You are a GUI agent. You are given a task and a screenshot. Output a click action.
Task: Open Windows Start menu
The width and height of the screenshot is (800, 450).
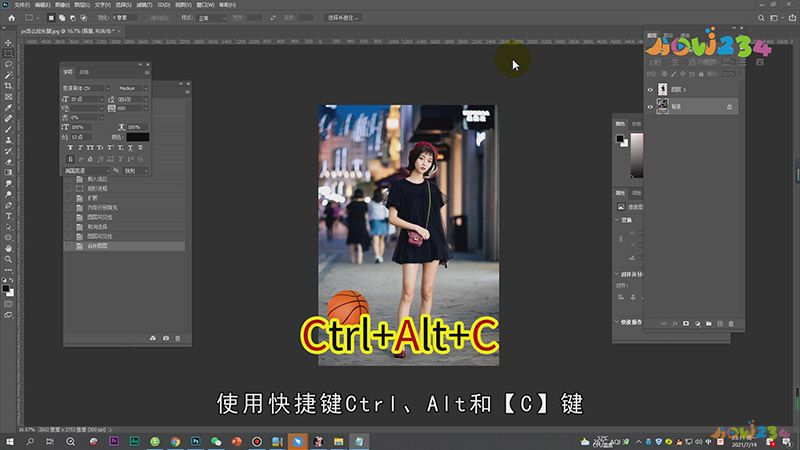9,442
